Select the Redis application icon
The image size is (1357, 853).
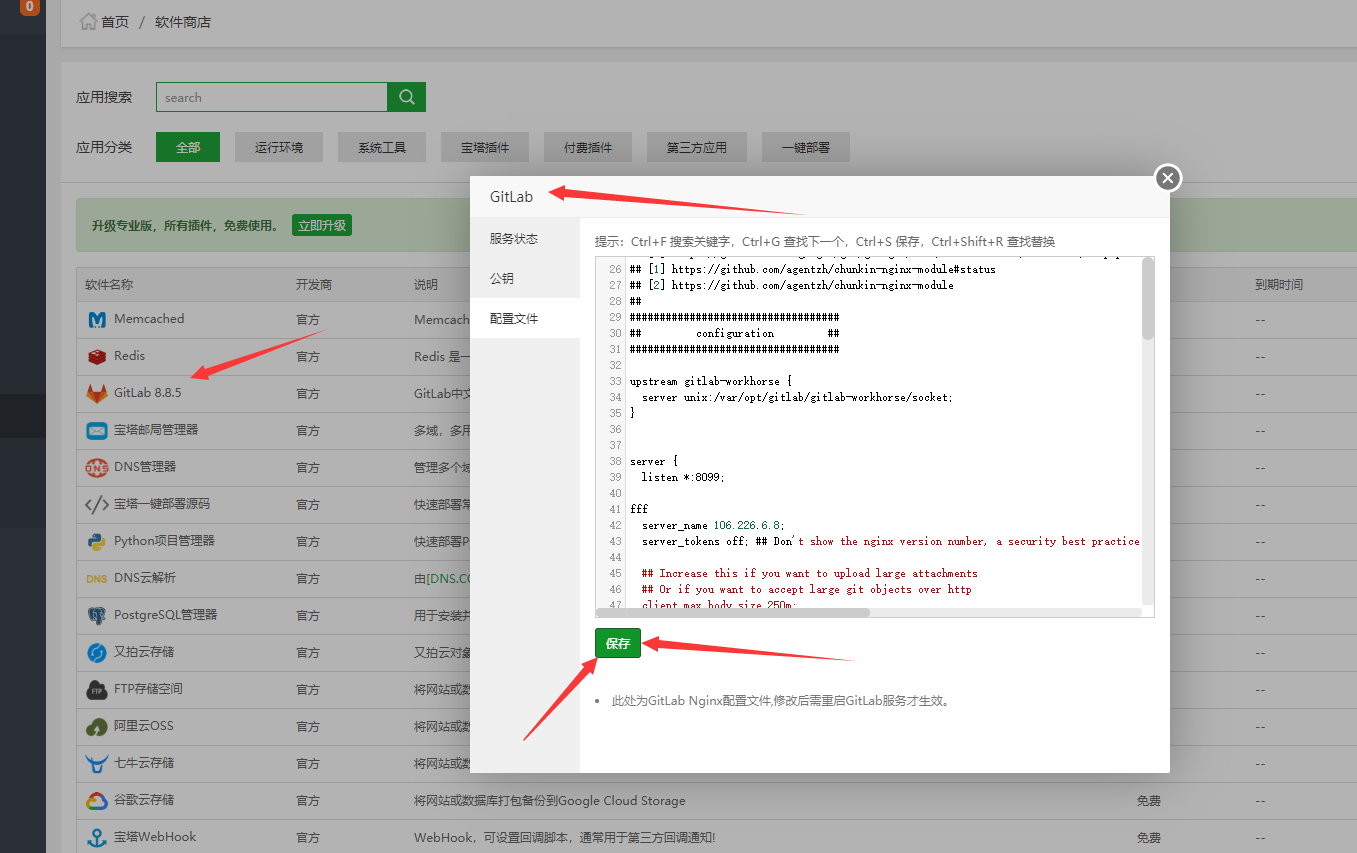pos(97,356)
